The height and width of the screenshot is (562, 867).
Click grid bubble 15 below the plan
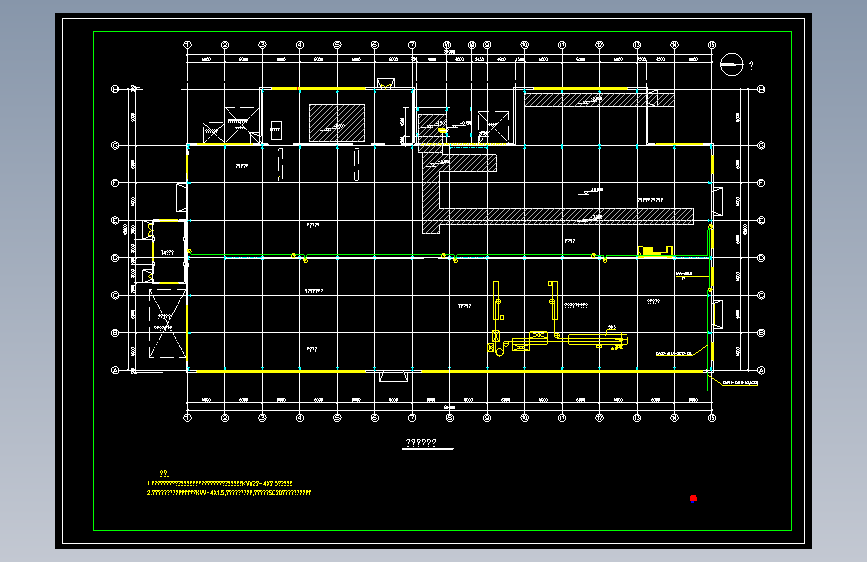712,418
